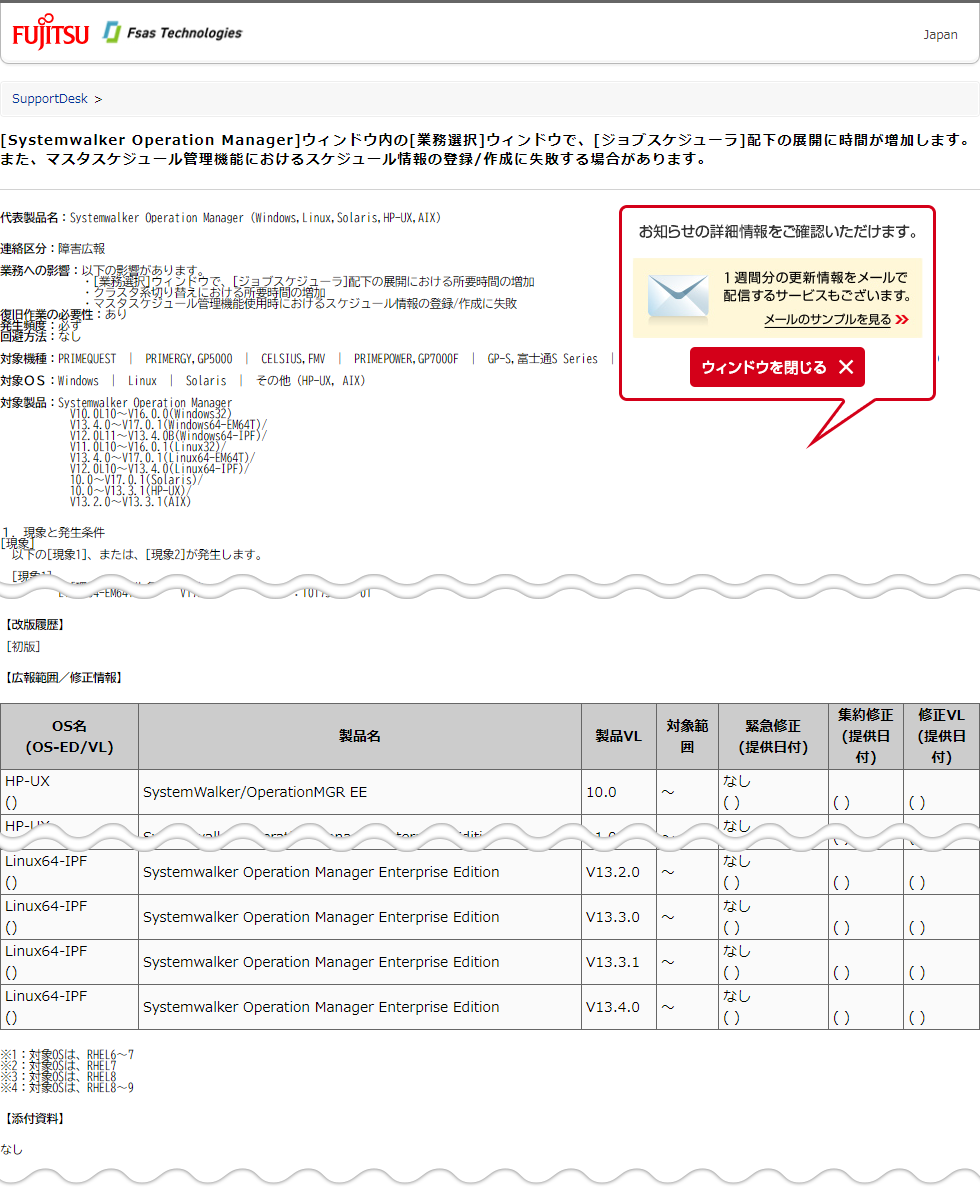Click the 連絡区分：障害広報 line
The height and width of the screenshot is (1187, 980).
(53, 248)
